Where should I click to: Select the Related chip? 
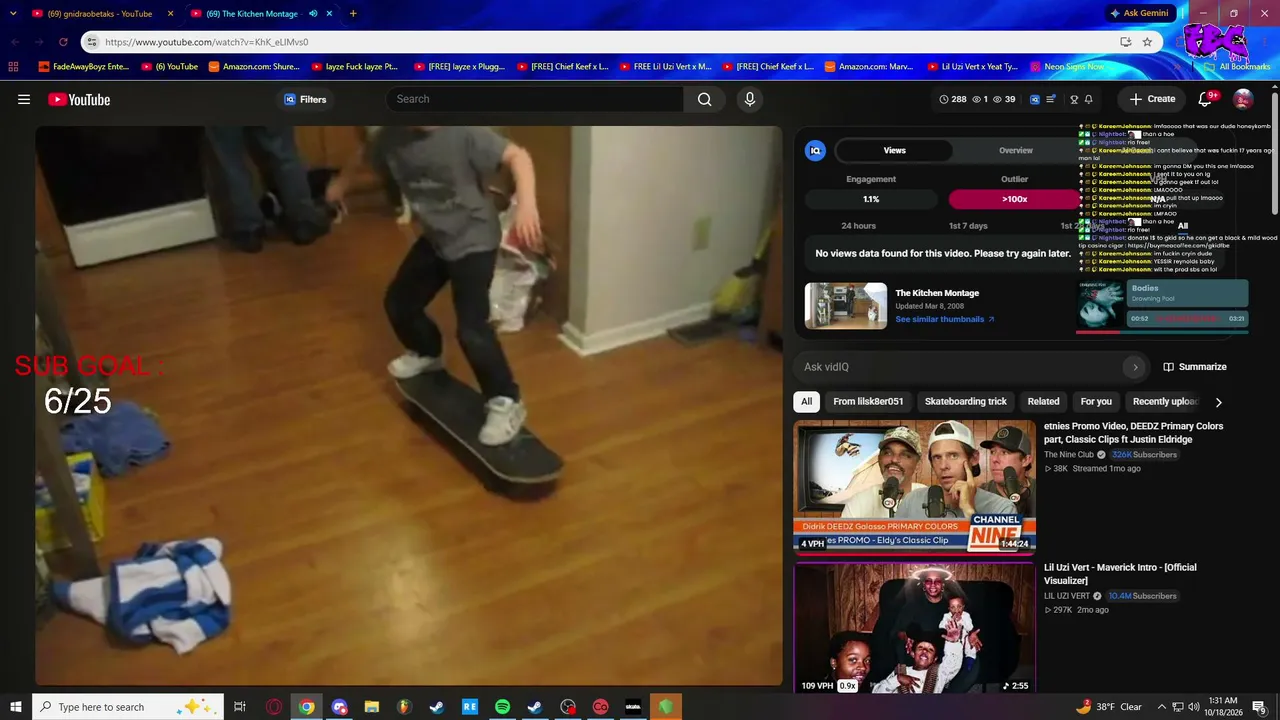(x=1043, y=401)
